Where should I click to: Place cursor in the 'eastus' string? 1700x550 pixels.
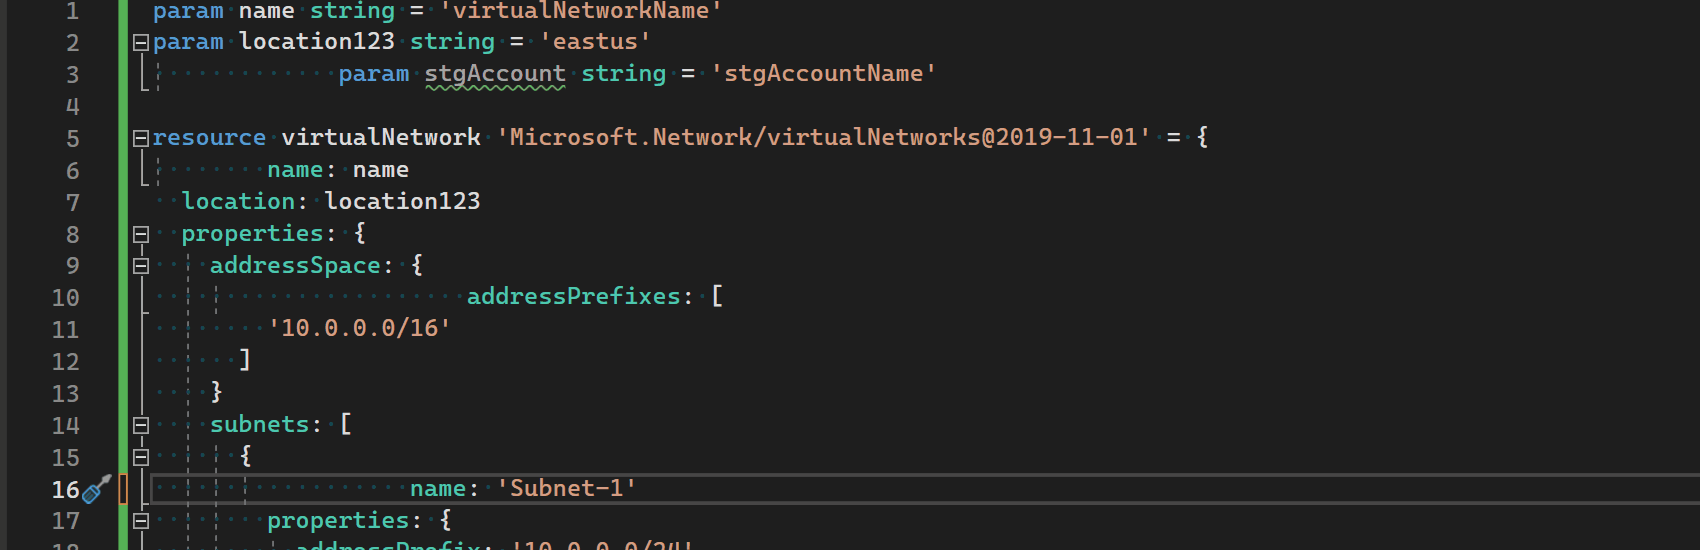[595, 42]
